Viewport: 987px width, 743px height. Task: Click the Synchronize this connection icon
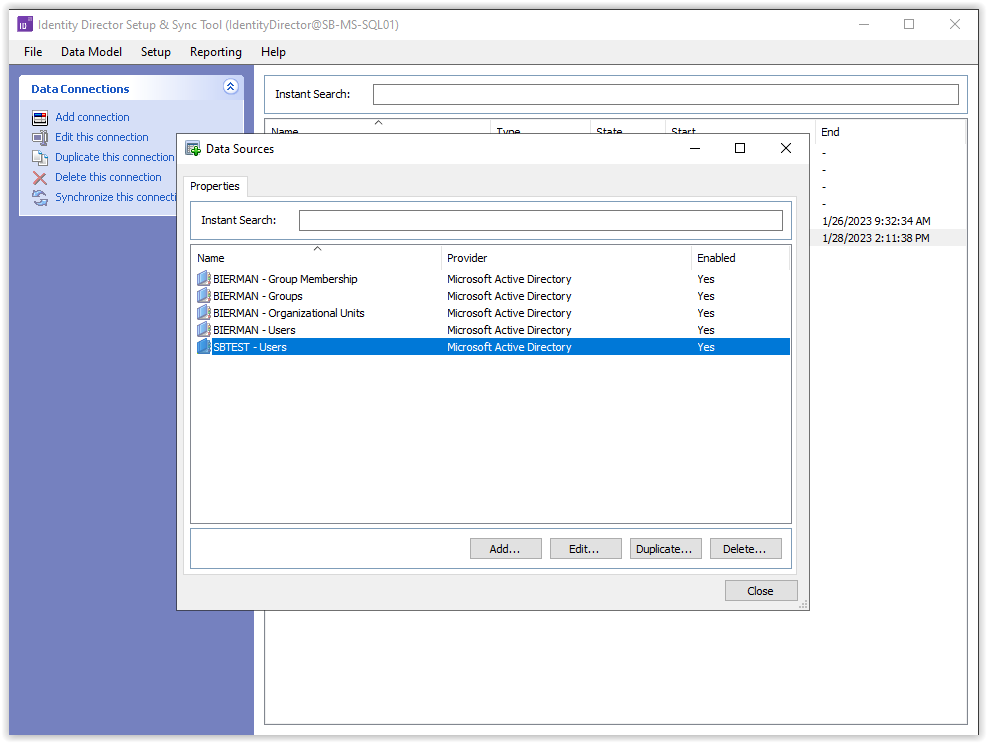(40, 198)
